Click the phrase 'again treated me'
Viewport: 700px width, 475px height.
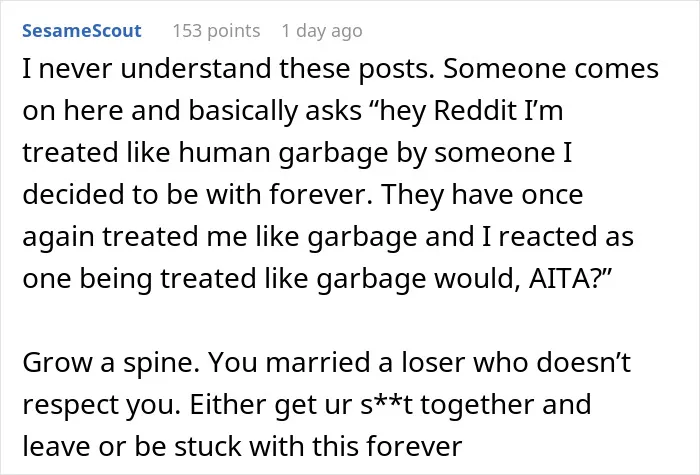pos(134,237)
